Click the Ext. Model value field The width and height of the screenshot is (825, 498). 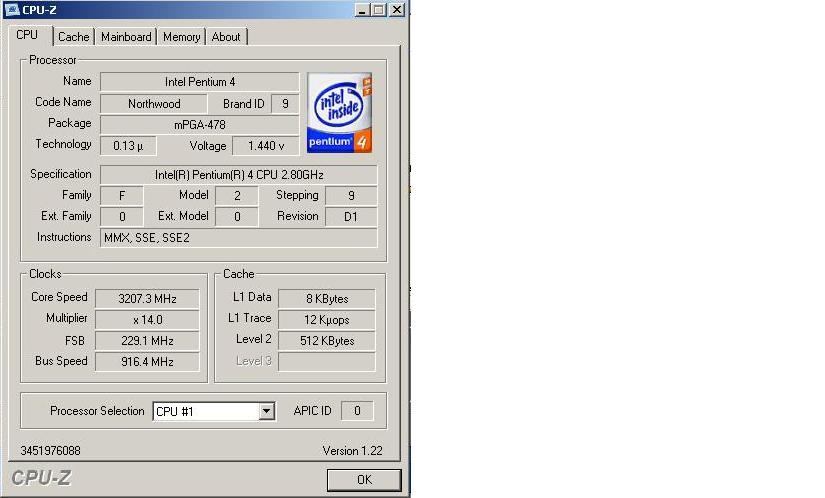coord(237,217)
